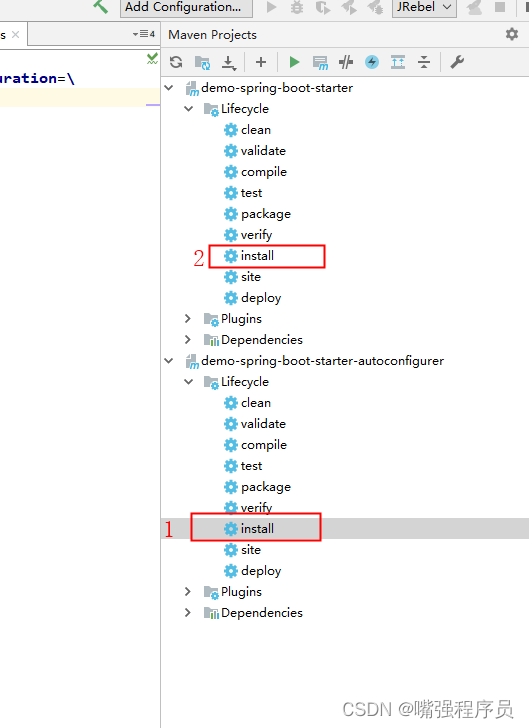The image size is (529, 728).
Task: Click the green inspection checkmark in editor
Action: click(x=152, y=58)
